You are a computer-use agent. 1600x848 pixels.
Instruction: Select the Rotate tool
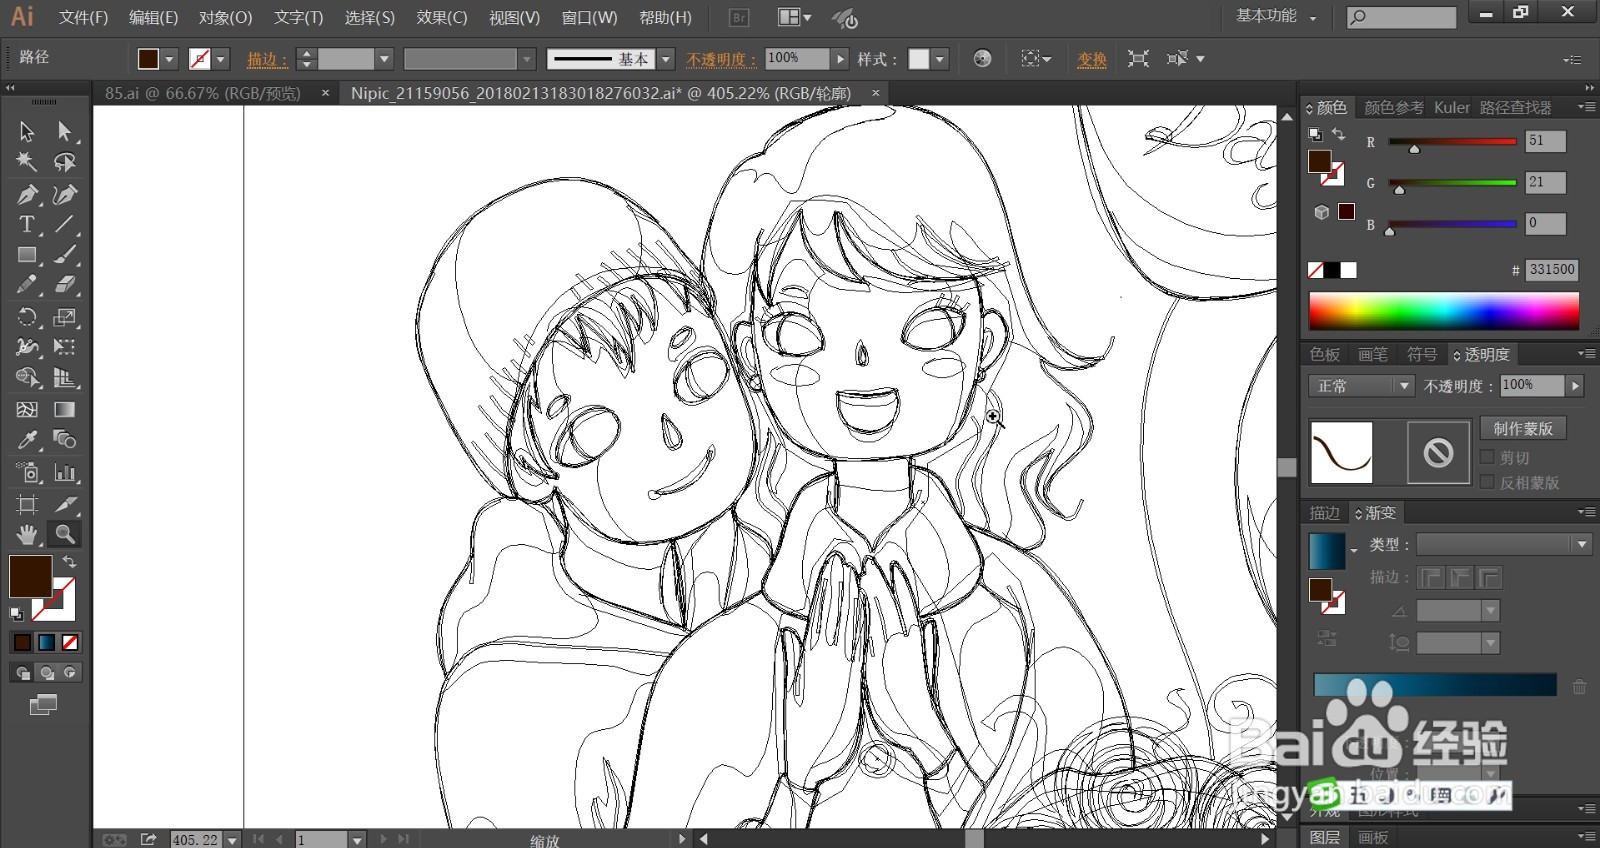(x=27, y=318)
